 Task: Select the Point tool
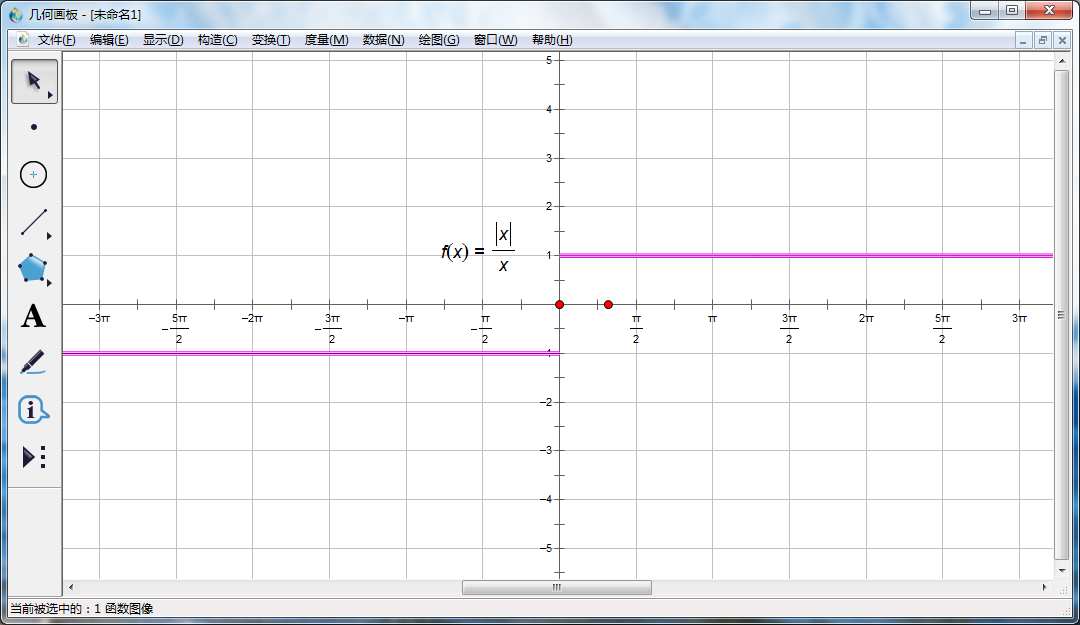click(x=34, y=127)
